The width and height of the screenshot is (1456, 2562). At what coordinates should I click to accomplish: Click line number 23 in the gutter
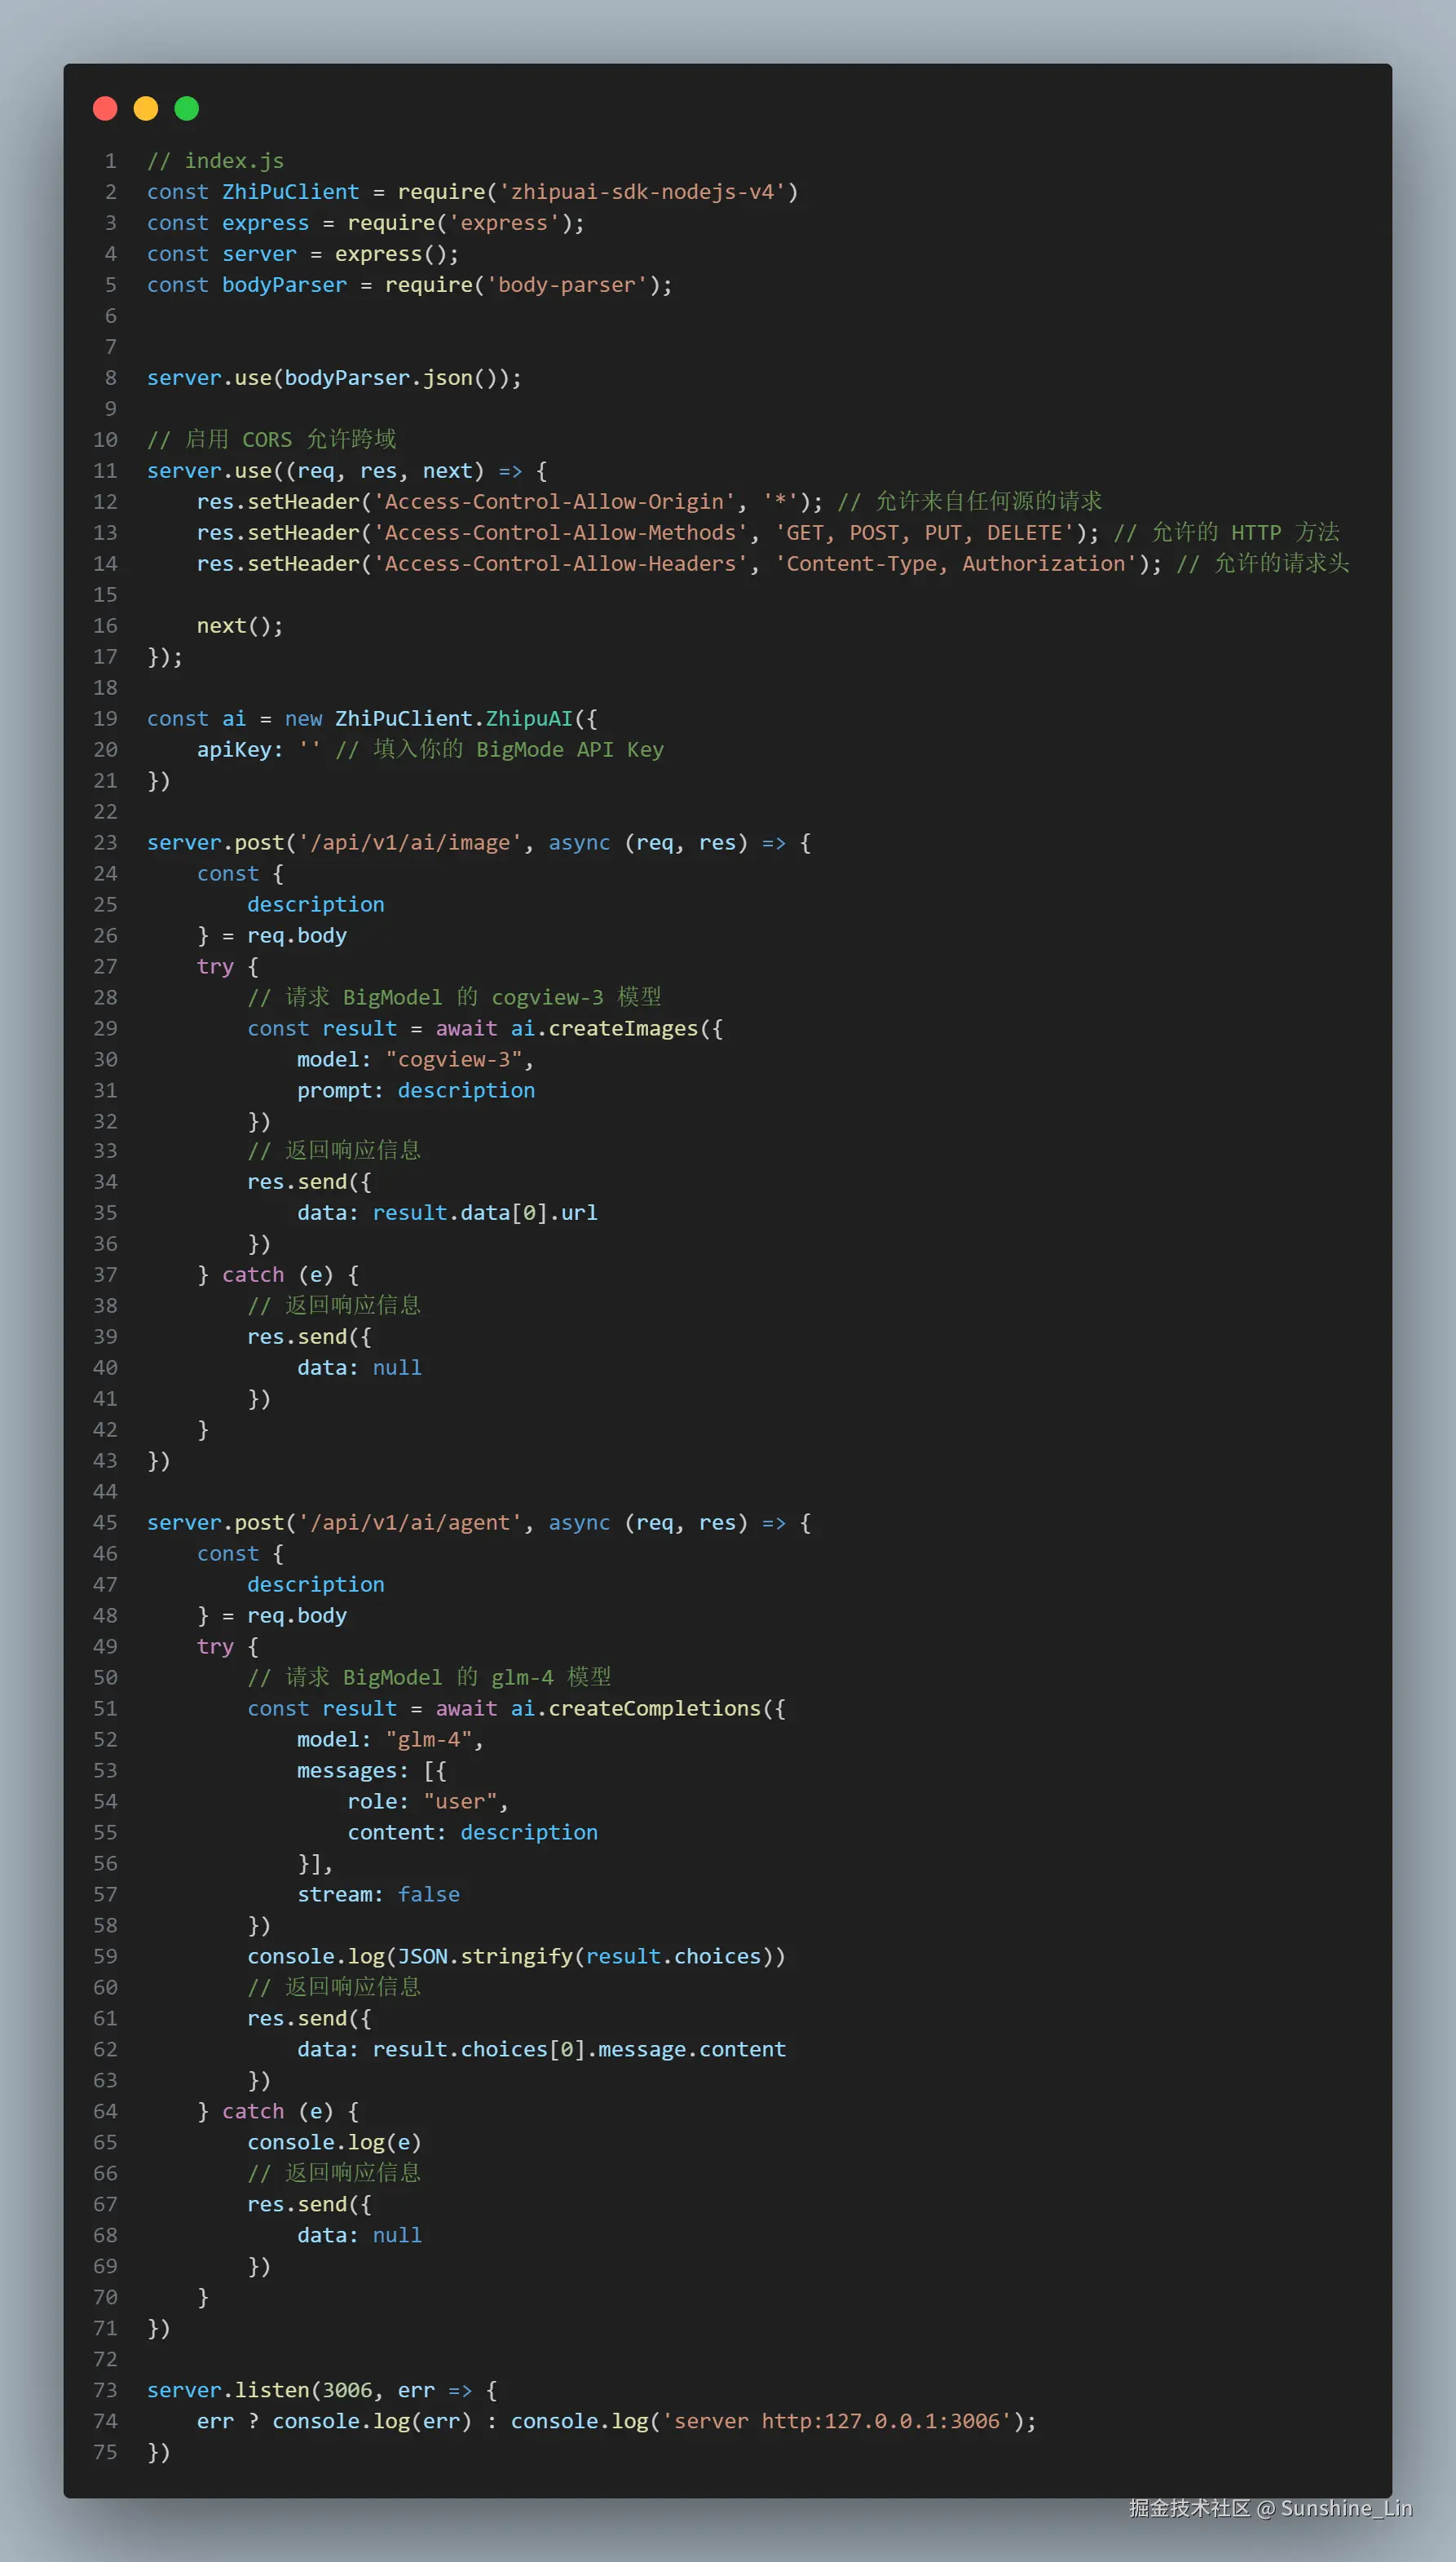pos(105,843)
